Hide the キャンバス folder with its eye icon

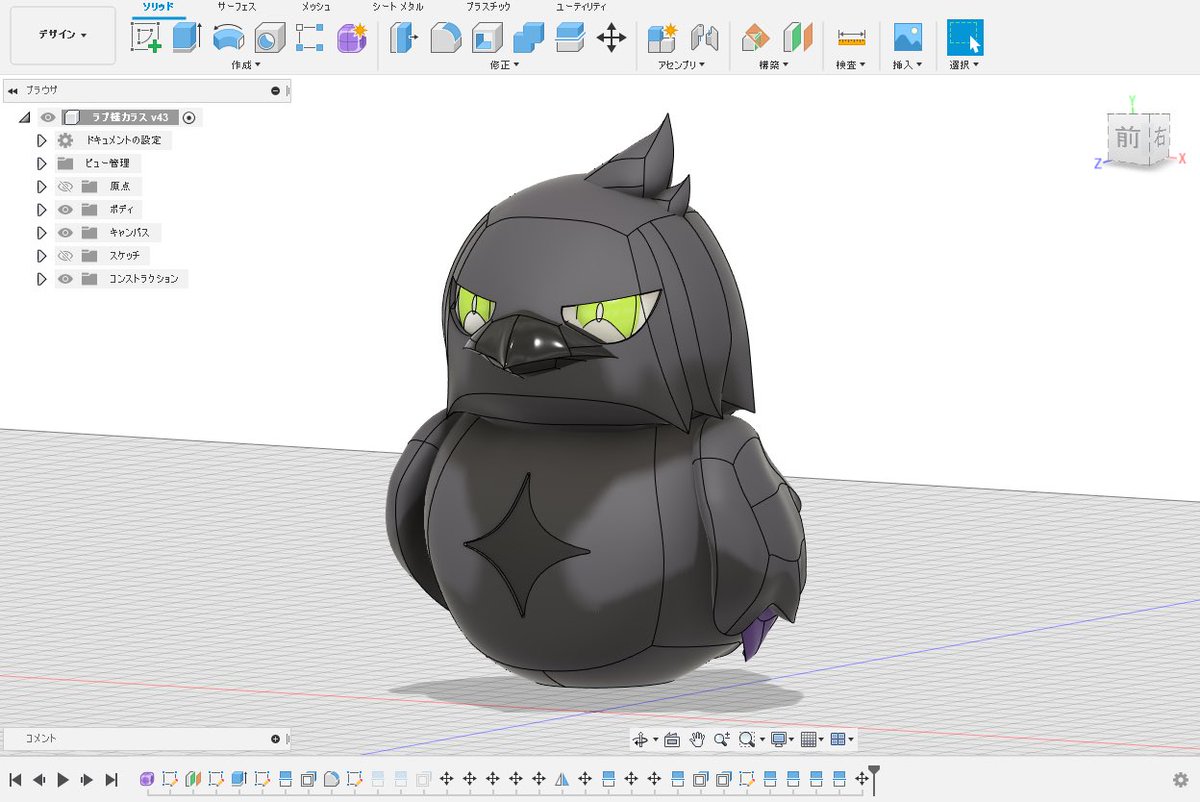pos(66,233)
